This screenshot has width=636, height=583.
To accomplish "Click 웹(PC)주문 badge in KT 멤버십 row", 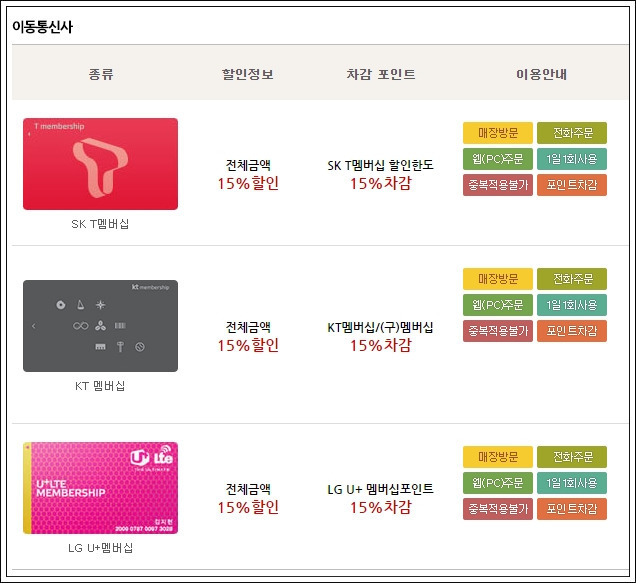I will [x=498, y=305].
